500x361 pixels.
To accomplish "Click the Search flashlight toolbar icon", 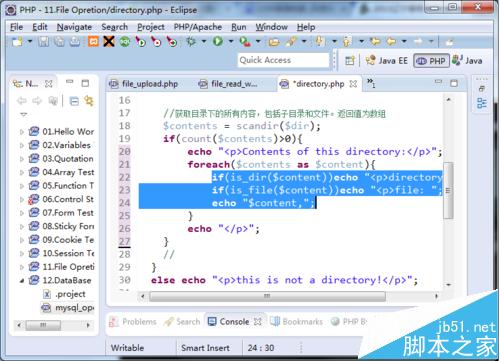I will pos(291,42).
